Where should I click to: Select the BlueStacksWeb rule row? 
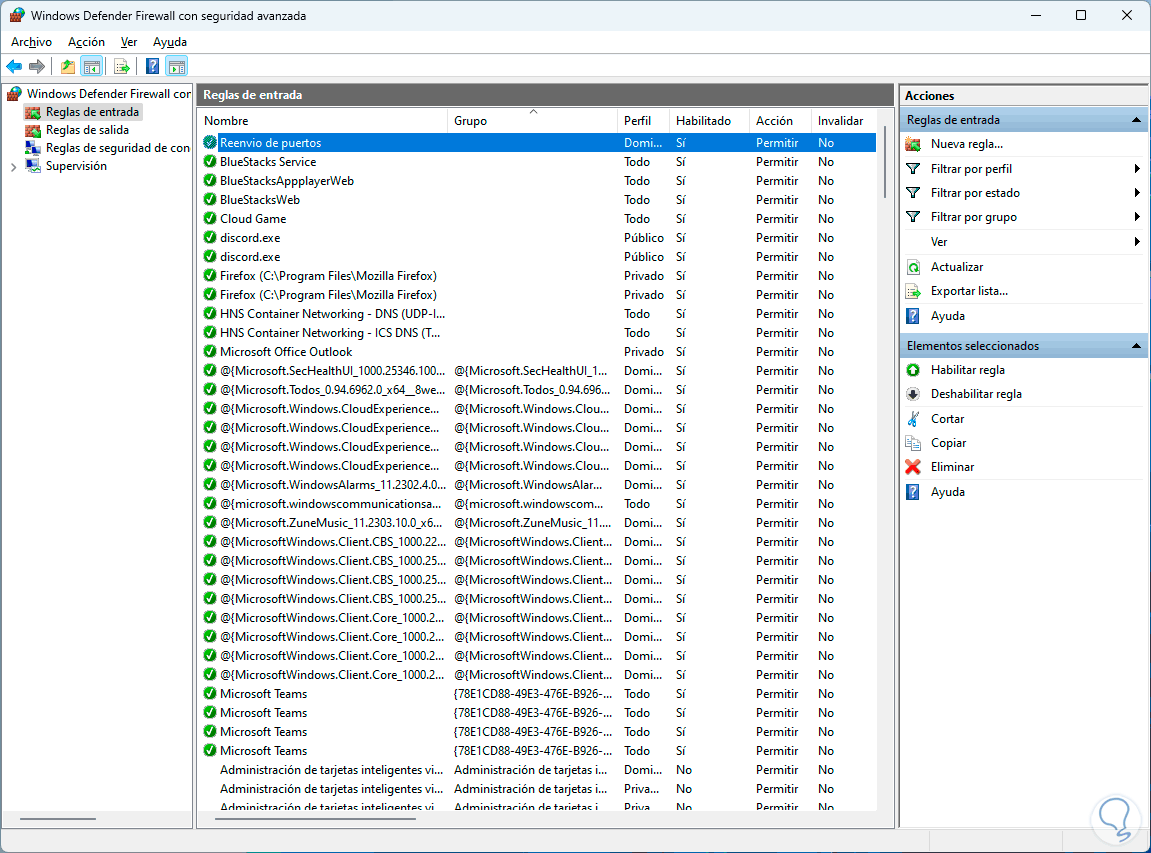[x=540, y=200]
